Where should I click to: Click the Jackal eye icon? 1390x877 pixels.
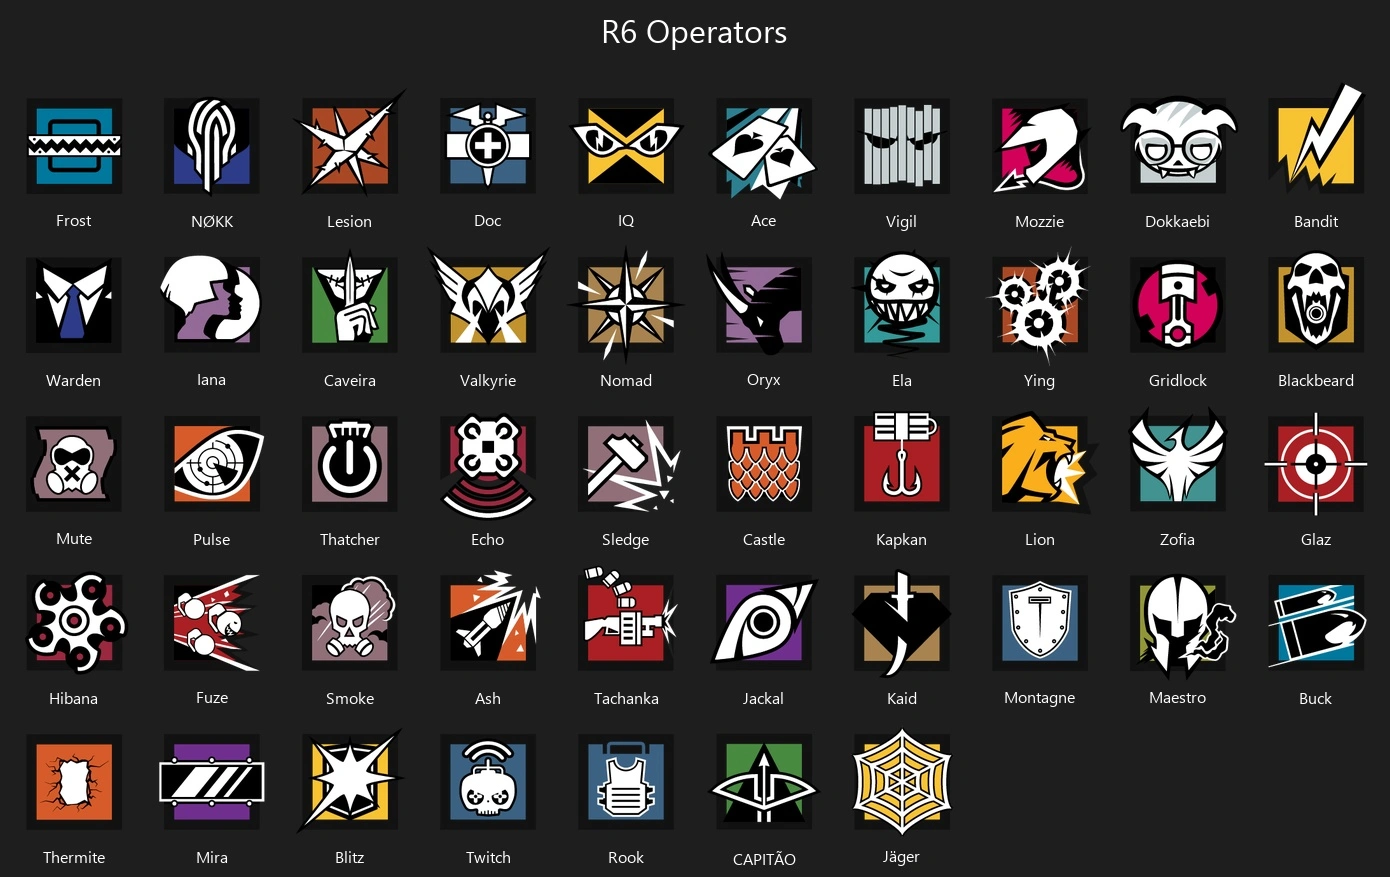coord(764,623)
